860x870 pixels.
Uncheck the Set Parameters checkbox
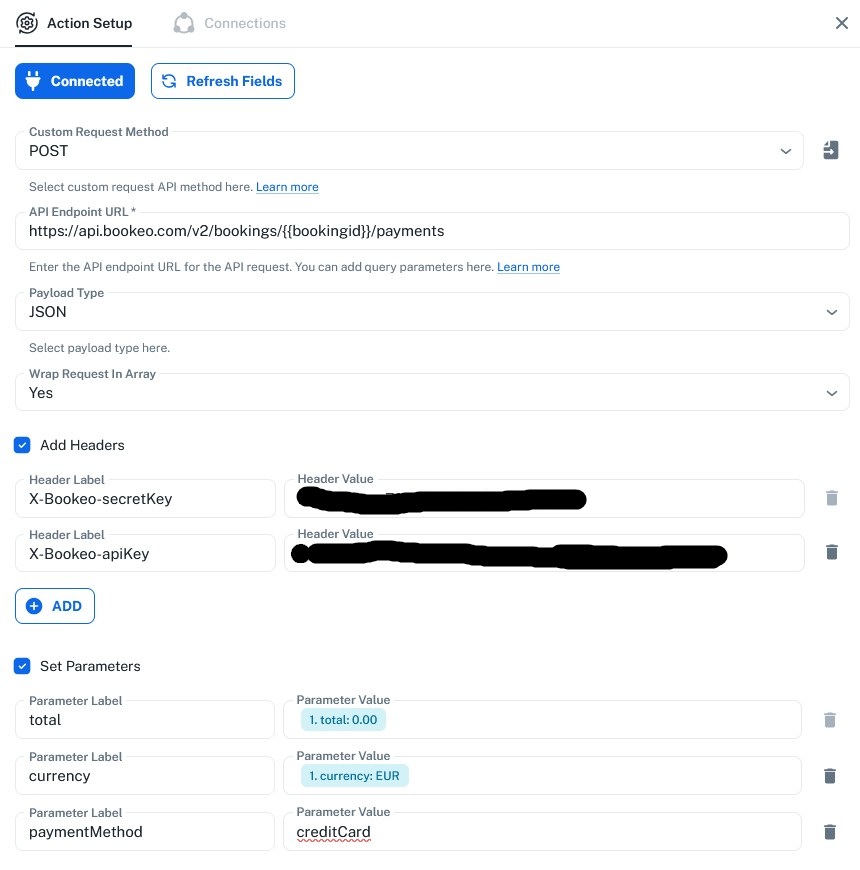22,666
